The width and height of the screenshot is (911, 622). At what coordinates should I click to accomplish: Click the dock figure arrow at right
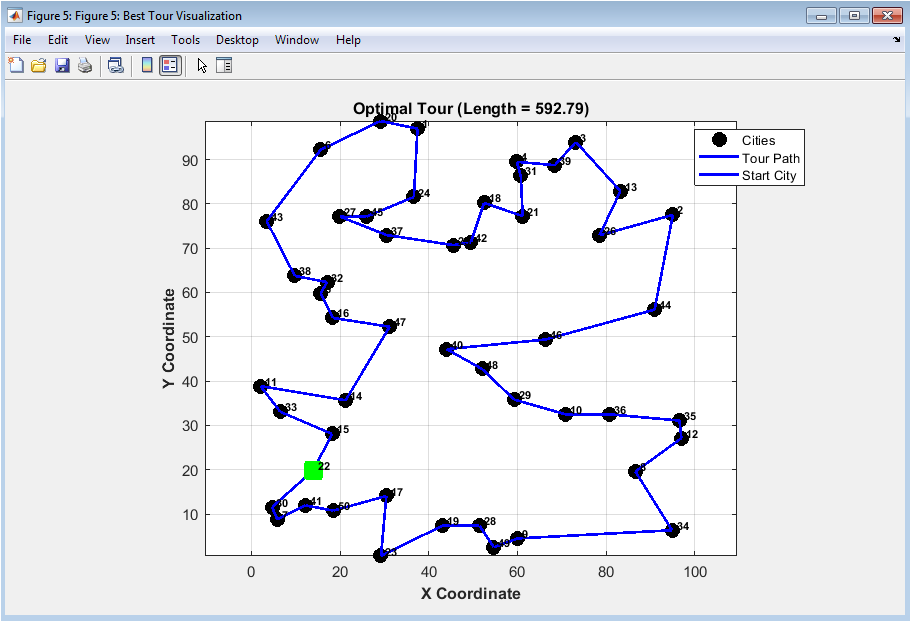896,40
